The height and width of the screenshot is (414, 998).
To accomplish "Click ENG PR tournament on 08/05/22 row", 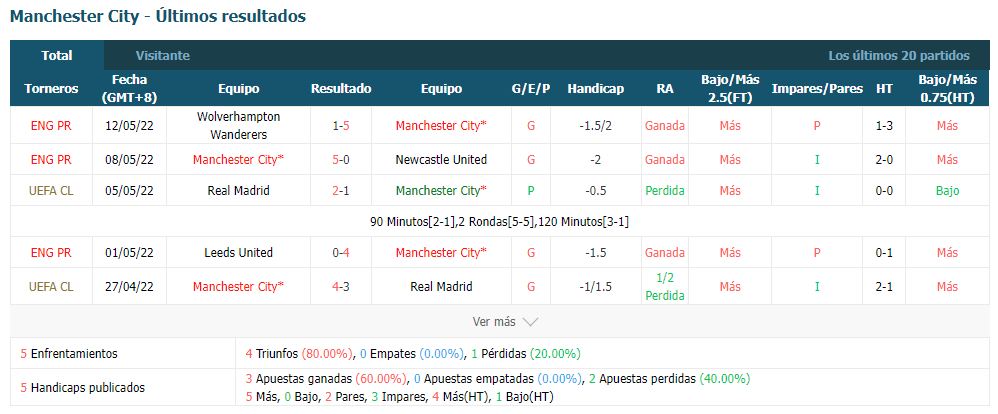I will tap(51, 159).
